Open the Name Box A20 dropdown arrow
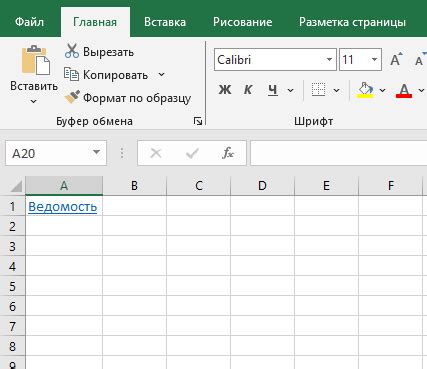Viewport: 427px width, 369px height. tap(96, 152)
